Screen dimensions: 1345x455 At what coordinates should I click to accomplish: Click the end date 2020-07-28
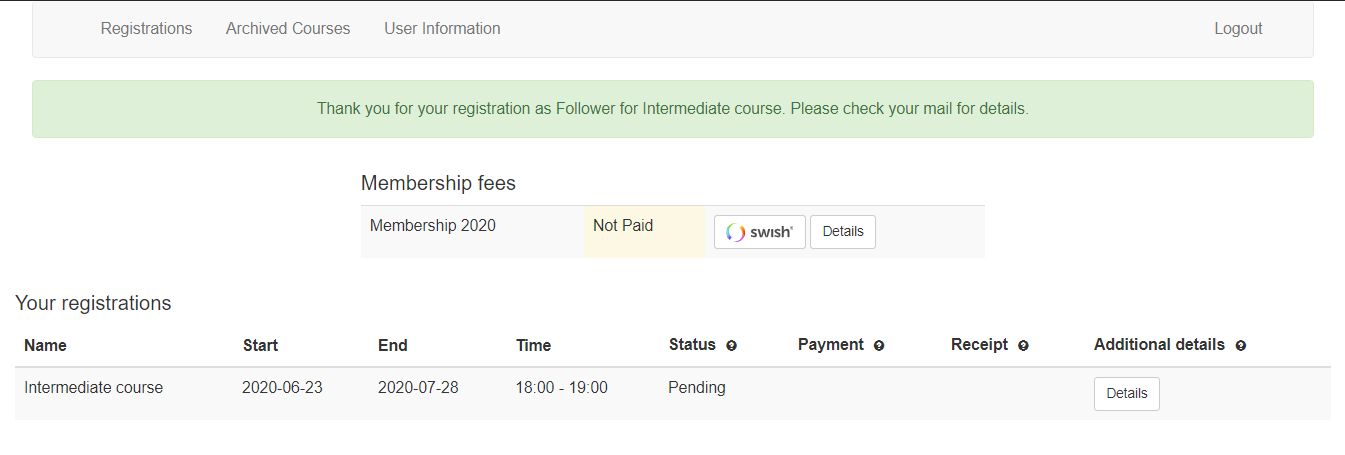tap(418, 388)
